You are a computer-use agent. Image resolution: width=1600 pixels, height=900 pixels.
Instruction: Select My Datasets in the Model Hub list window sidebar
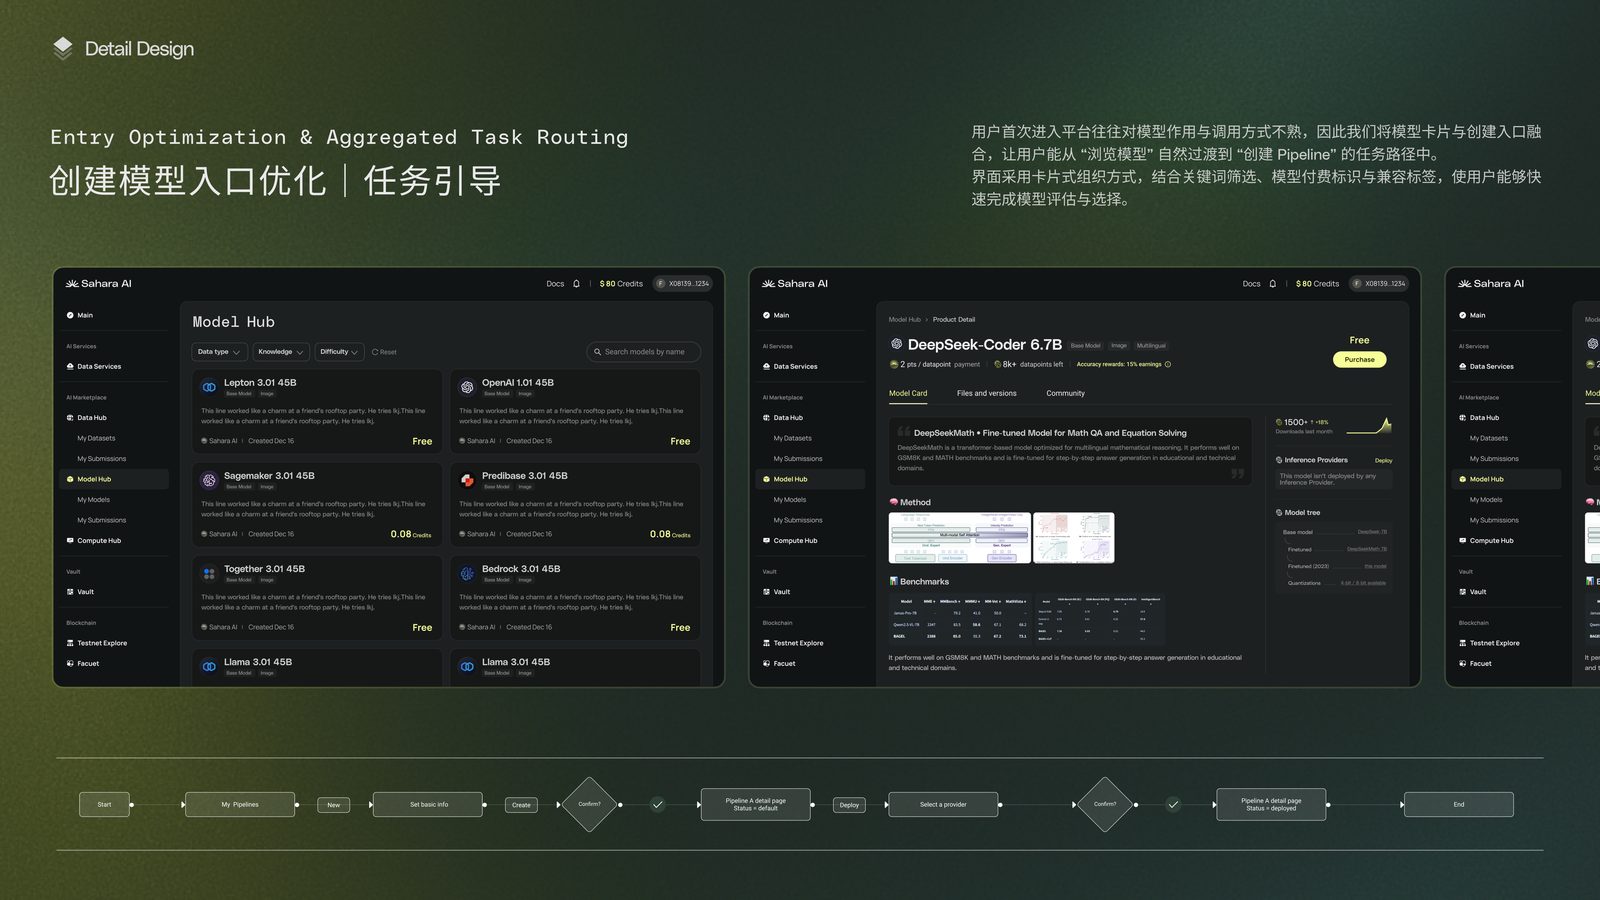pyautogui.click(x=96, y=438)
